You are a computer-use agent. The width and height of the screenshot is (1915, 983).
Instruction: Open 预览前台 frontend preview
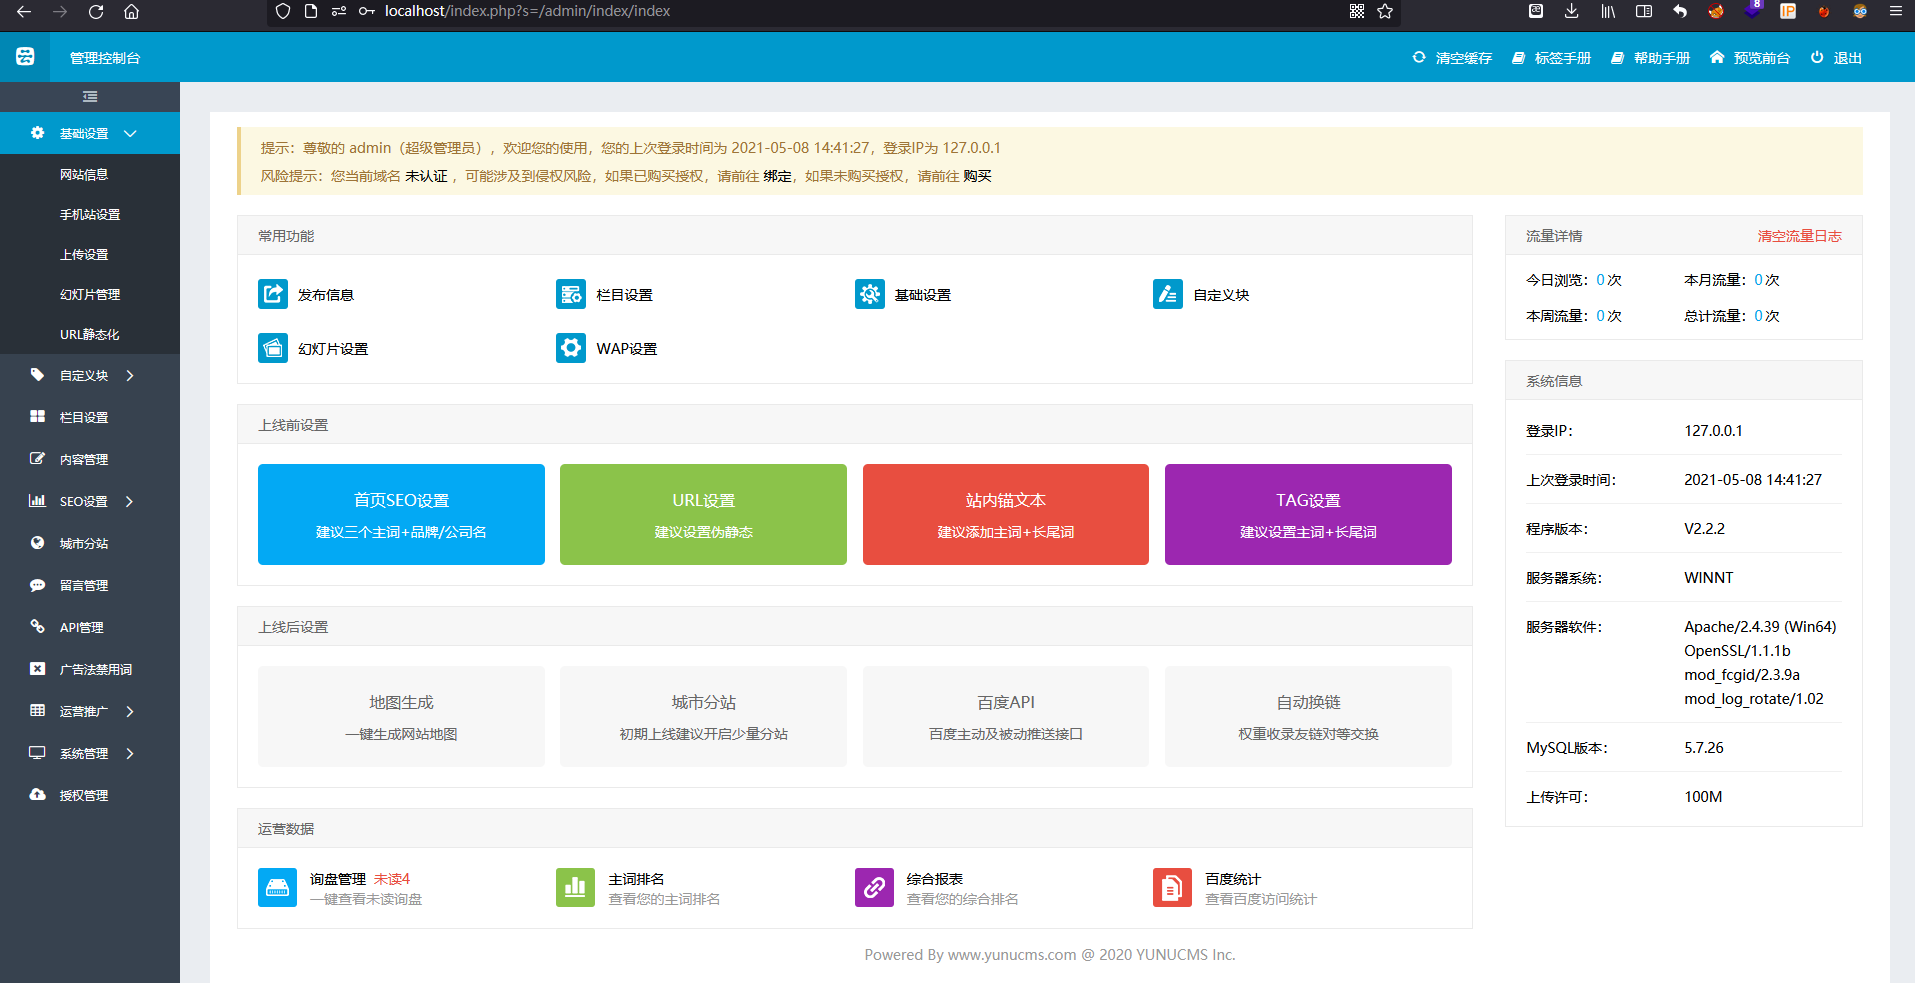pyautogui.click(x=1750, y=58)
